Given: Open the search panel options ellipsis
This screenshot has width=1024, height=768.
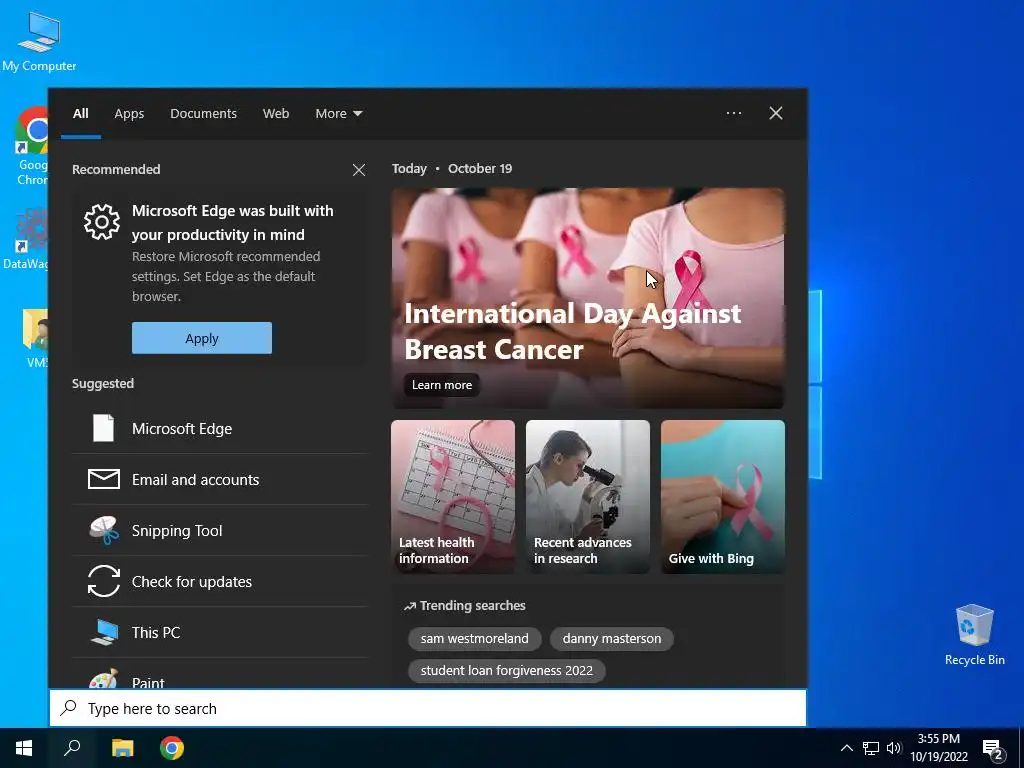Looking at the screenshot, I should 733,113.
